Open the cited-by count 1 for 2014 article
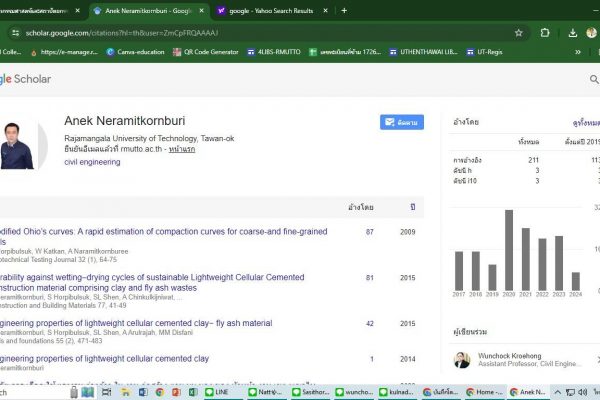 372,359
